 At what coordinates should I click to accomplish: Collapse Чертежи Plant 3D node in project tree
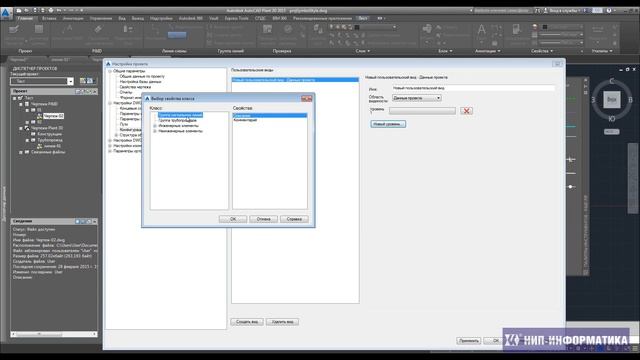point(21,128)
